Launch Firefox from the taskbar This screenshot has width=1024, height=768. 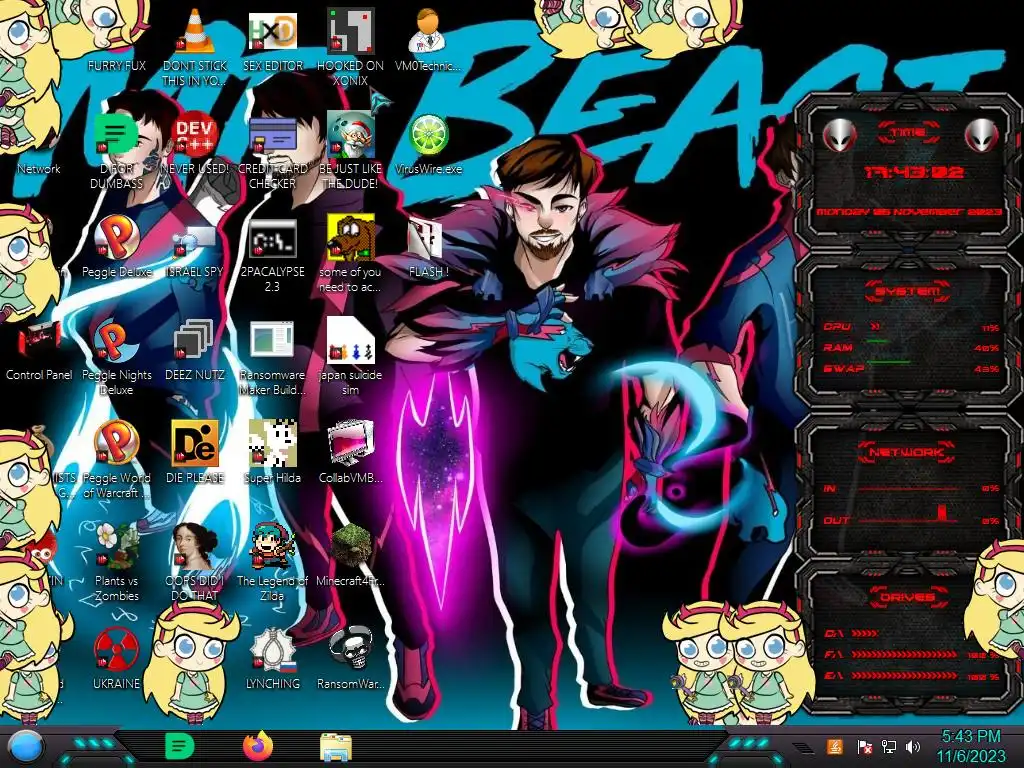257,746
